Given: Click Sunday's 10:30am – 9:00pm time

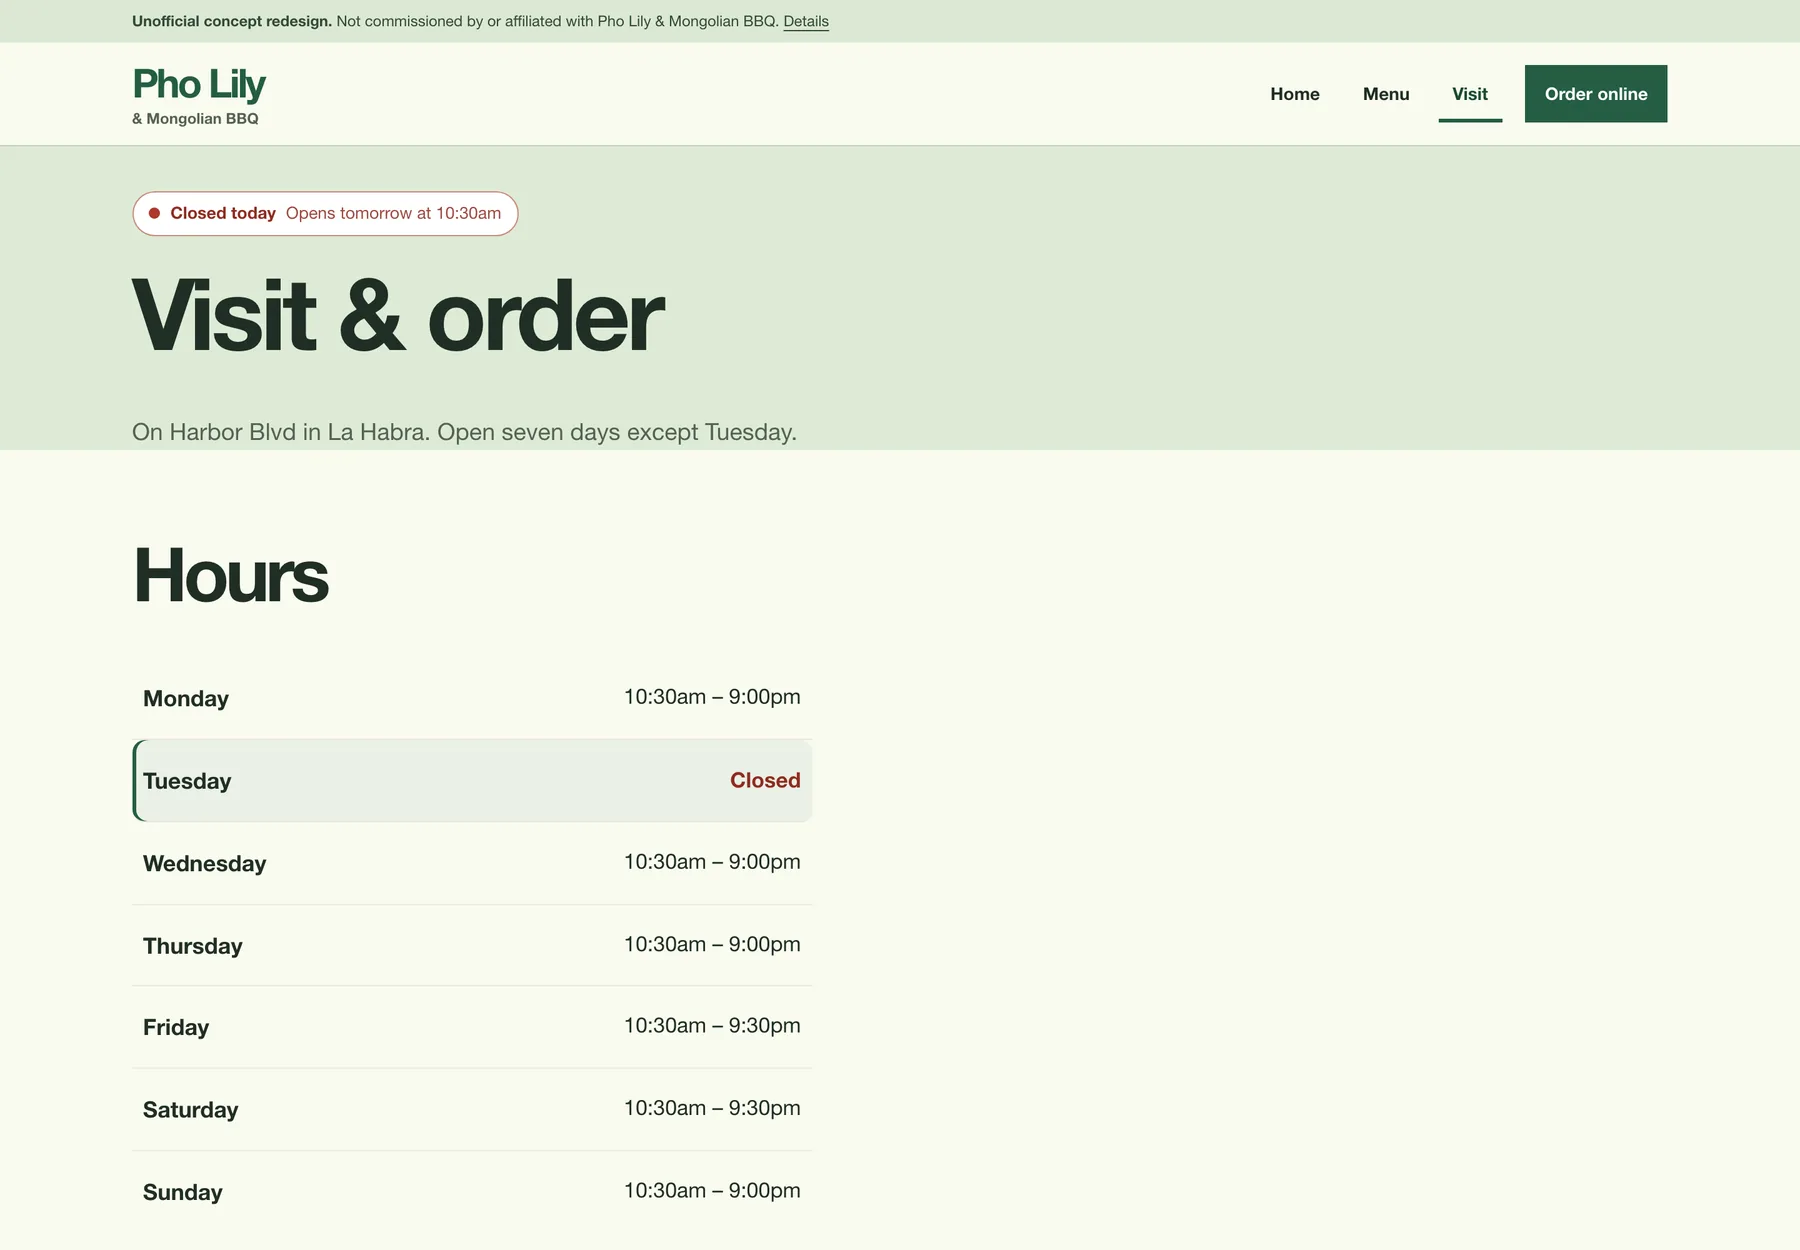Looking at the screenshot, I should pos(712,1191).
